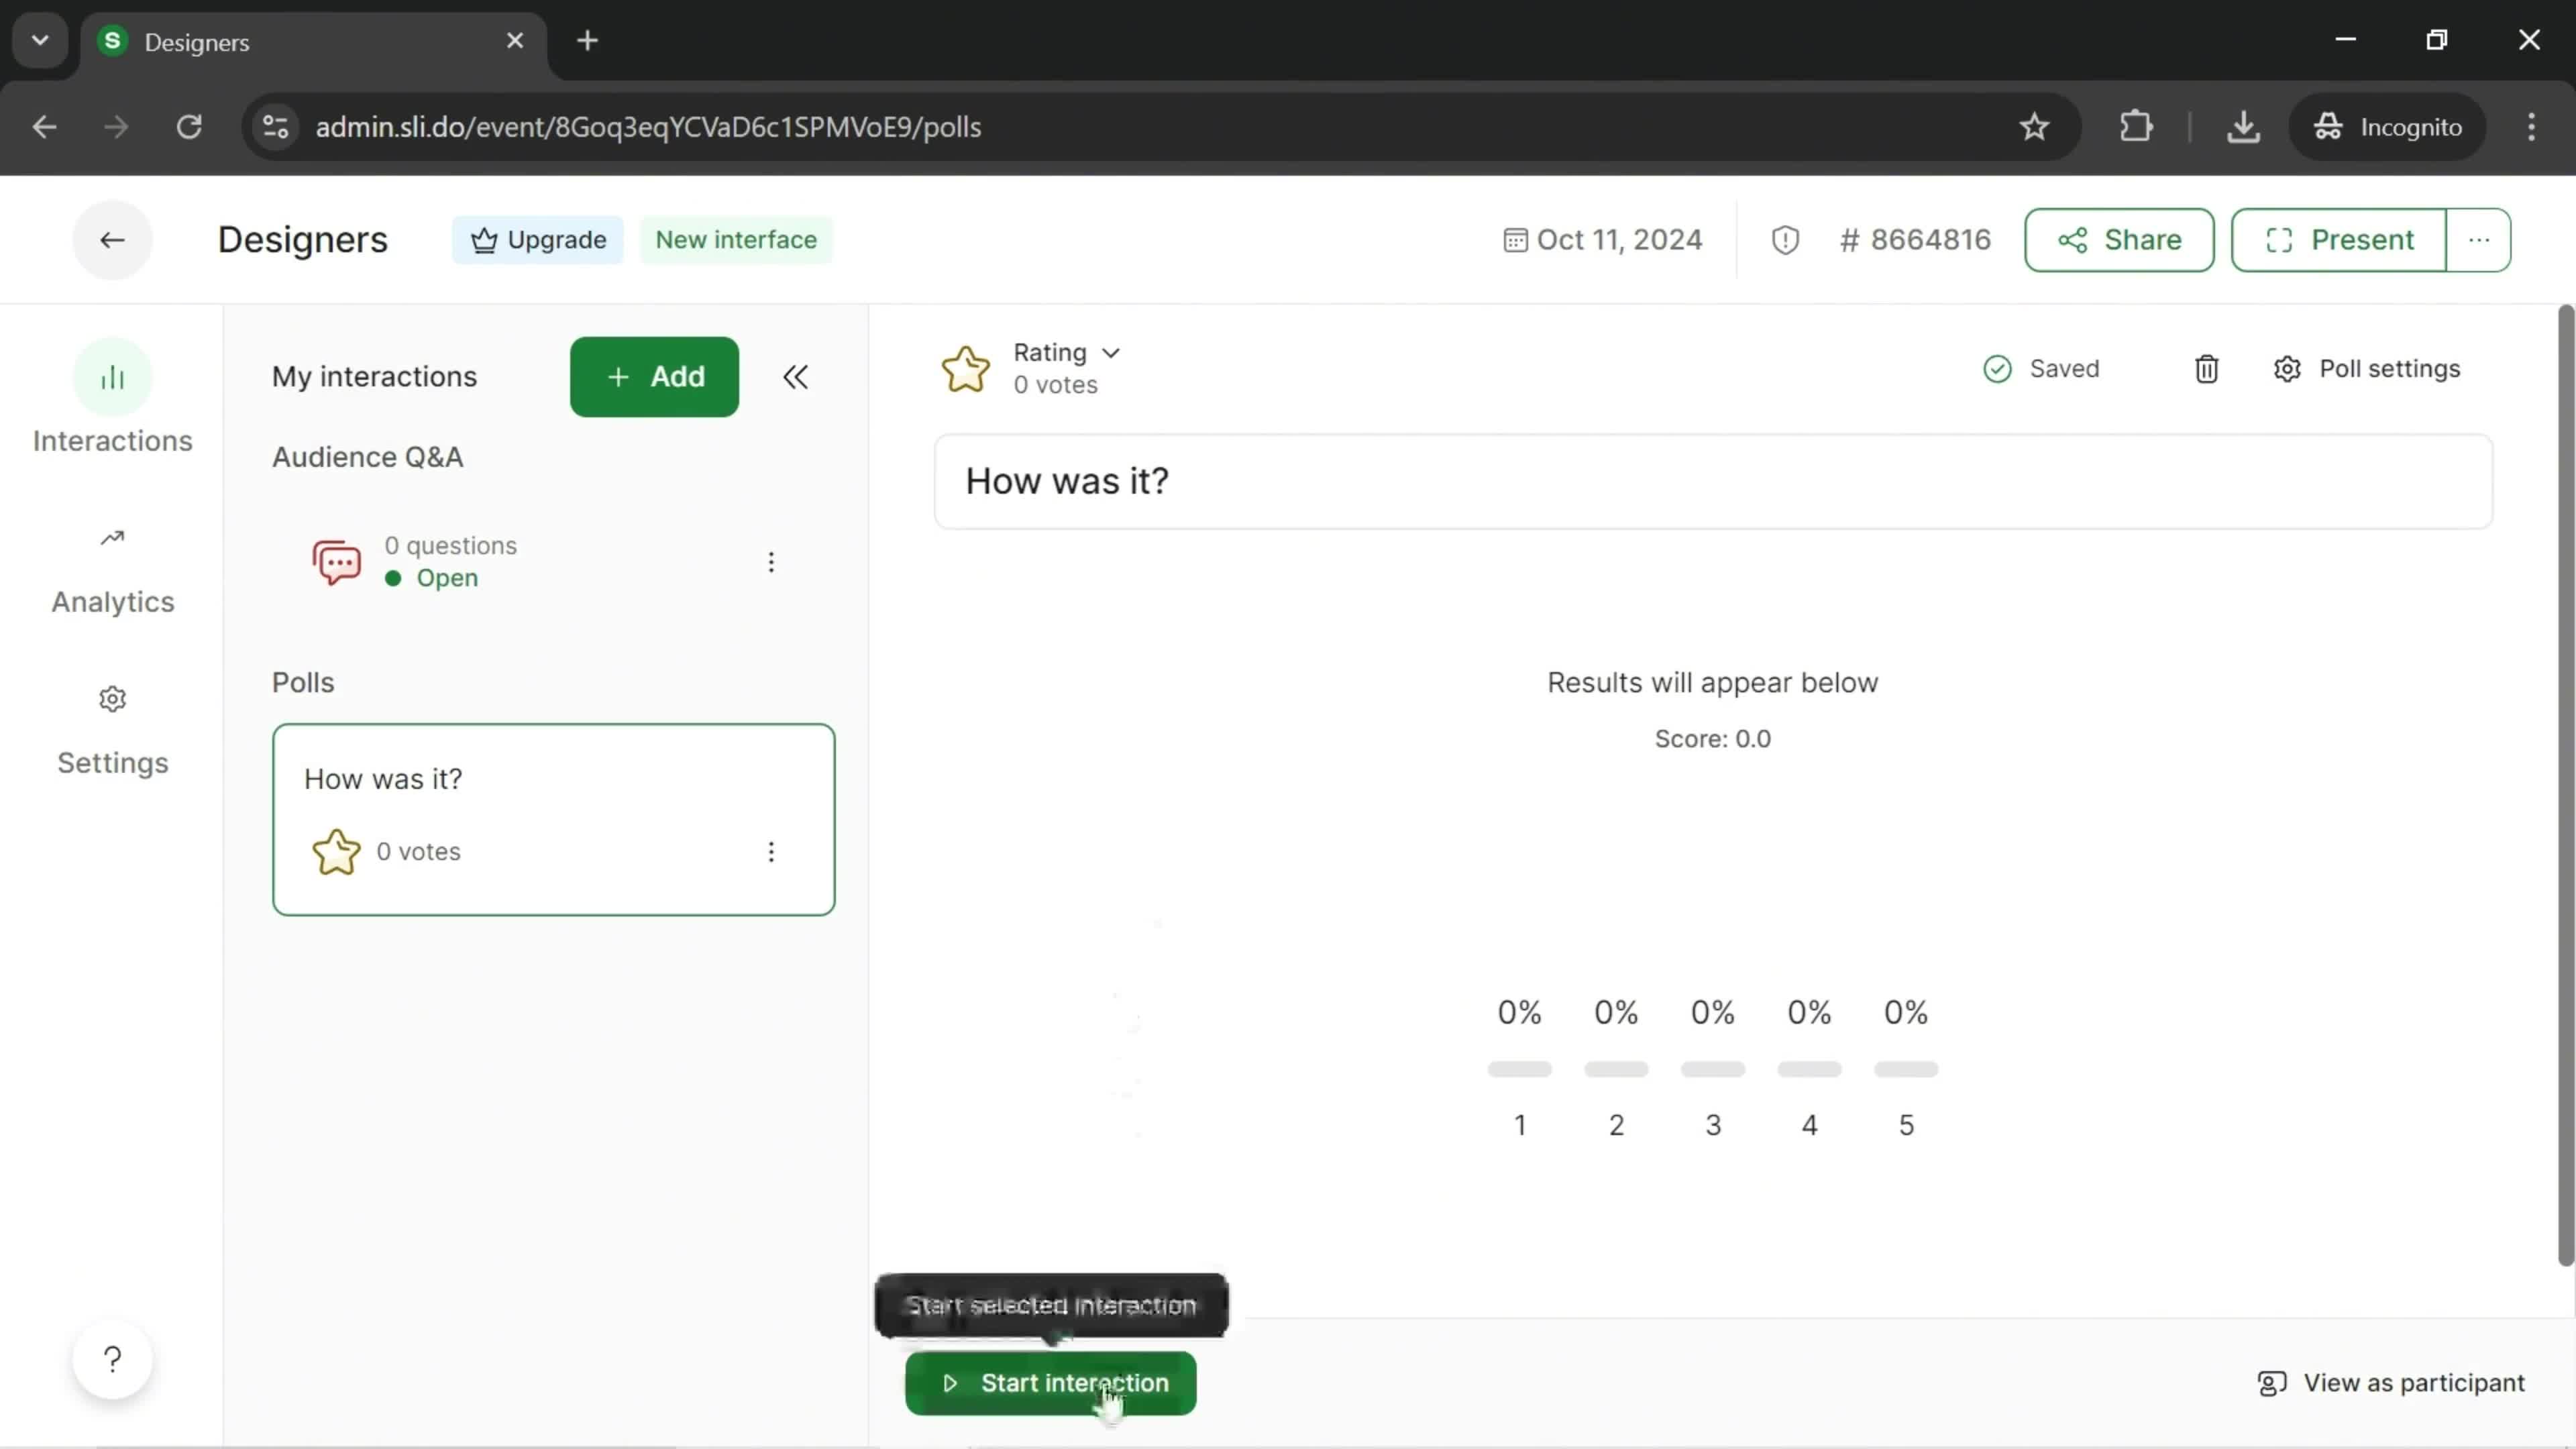The image size is (2576, 1449).
Task: Click the star Rating icon
Action: [966, 368]
